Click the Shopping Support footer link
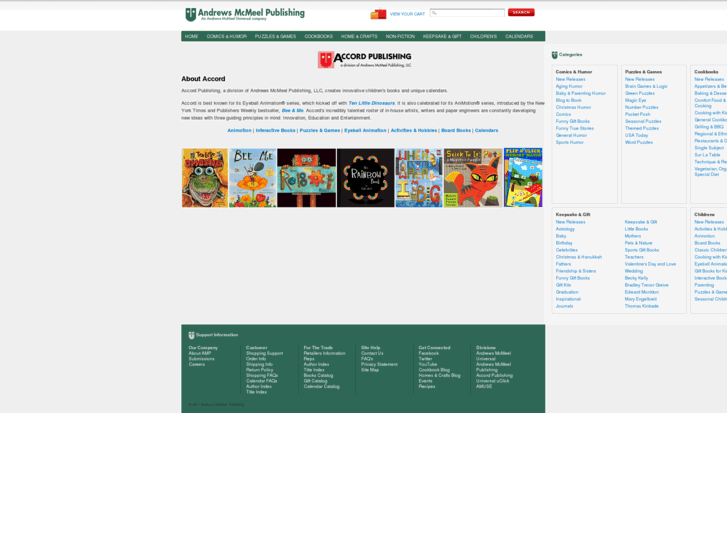The image size is (727, 545). (x=264, y=353)
